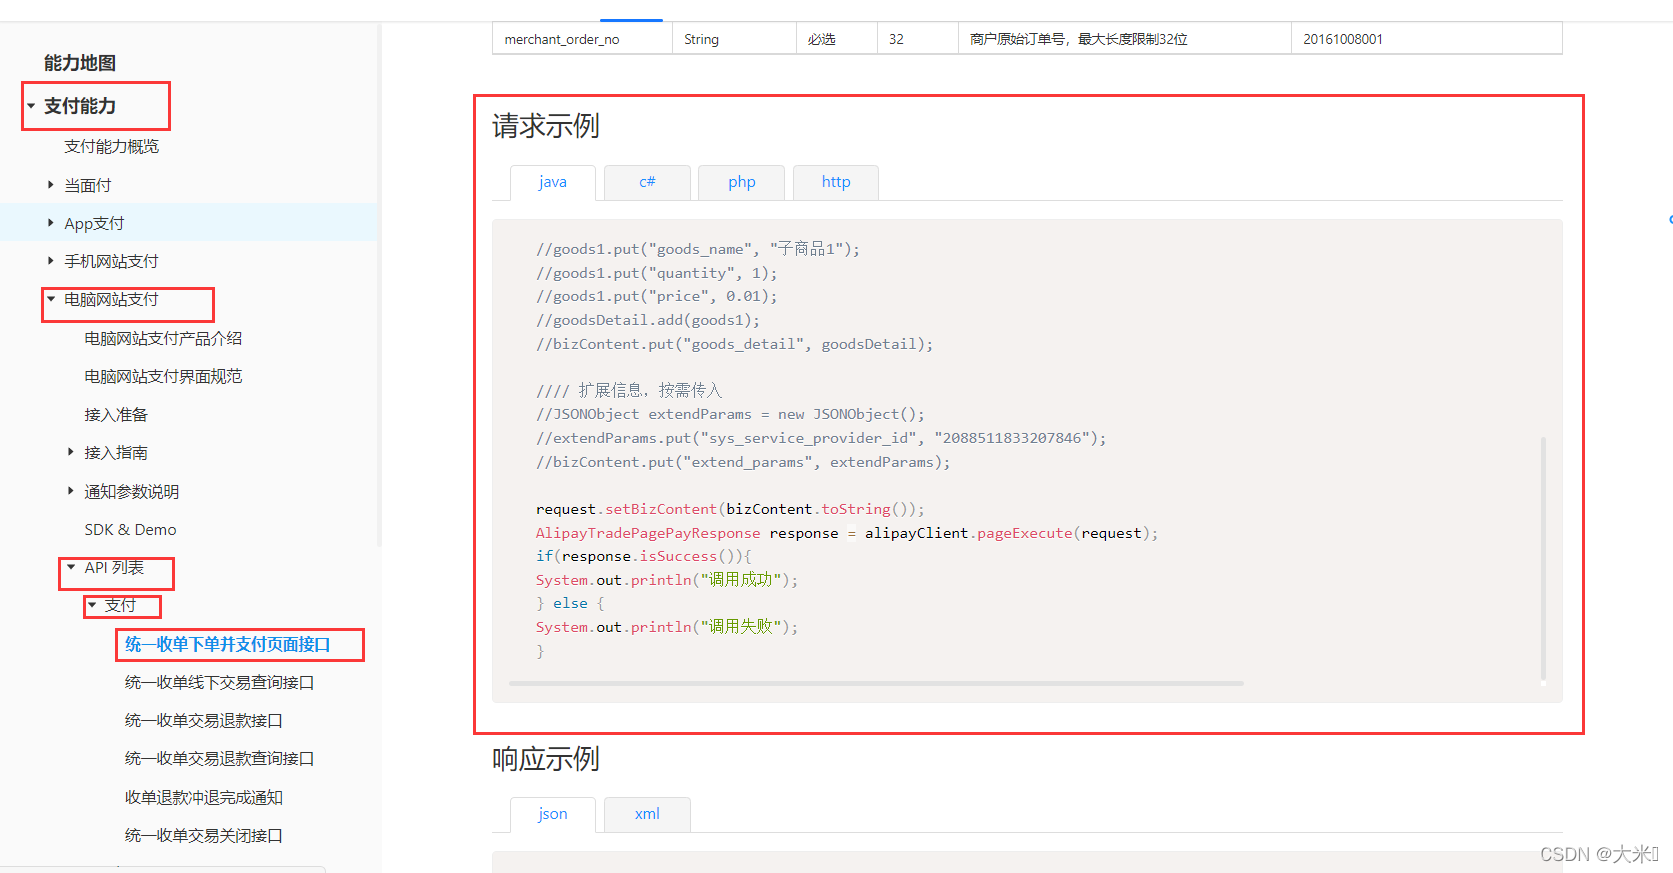Select the API 列表 tree item

pos(114,567)
